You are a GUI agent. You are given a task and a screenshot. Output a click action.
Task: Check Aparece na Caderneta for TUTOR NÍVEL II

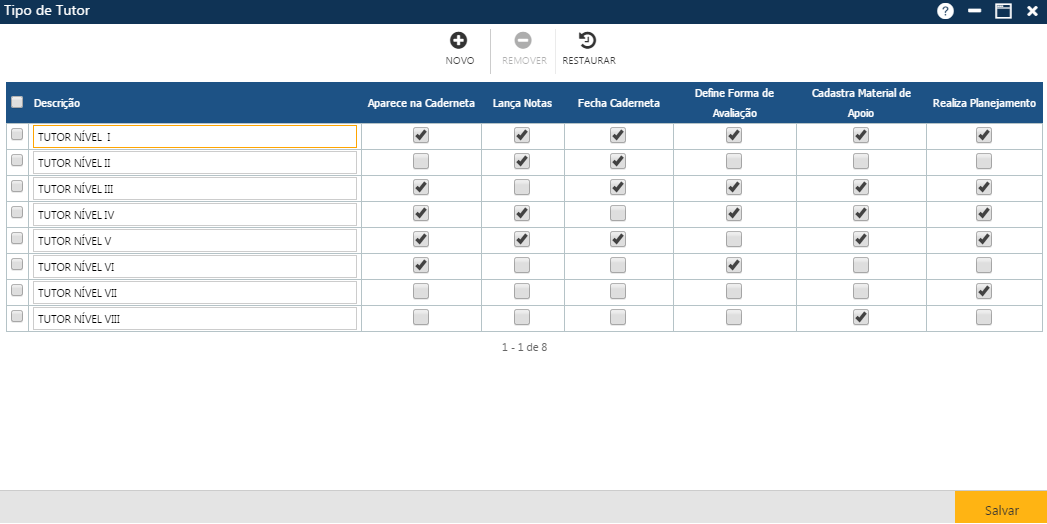click(421, 161)
